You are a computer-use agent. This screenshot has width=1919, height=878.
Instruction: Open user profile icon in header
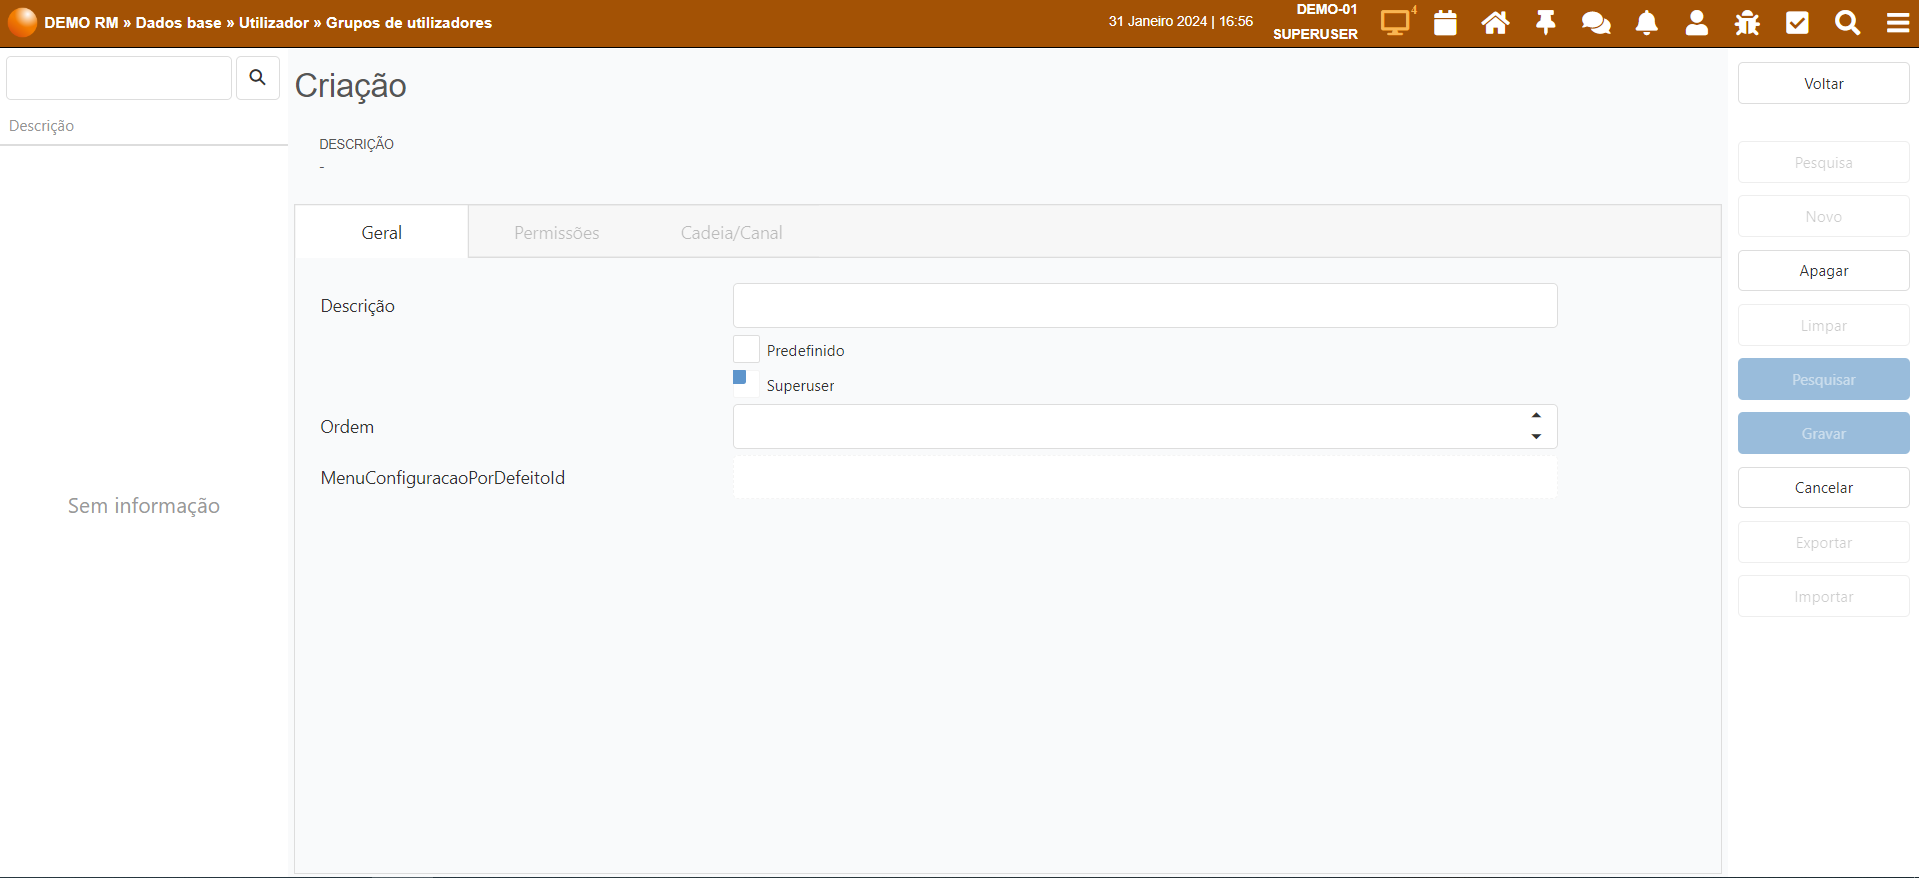pyautogui.click(x=1697, y=22)
